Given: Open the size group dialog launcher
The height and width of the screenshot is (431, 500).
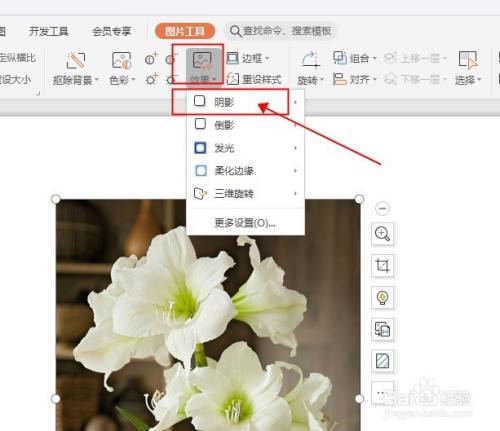Looking at the screenshot, I should 38,93.
